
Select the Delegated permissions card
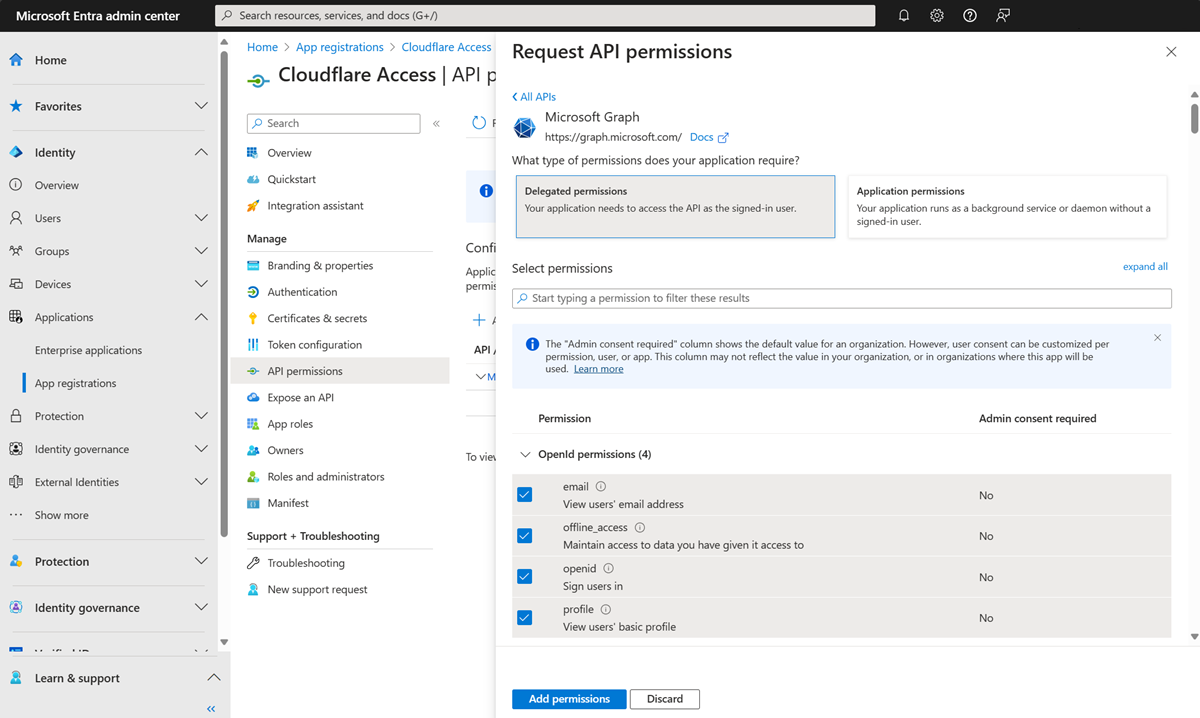[675, 207]
